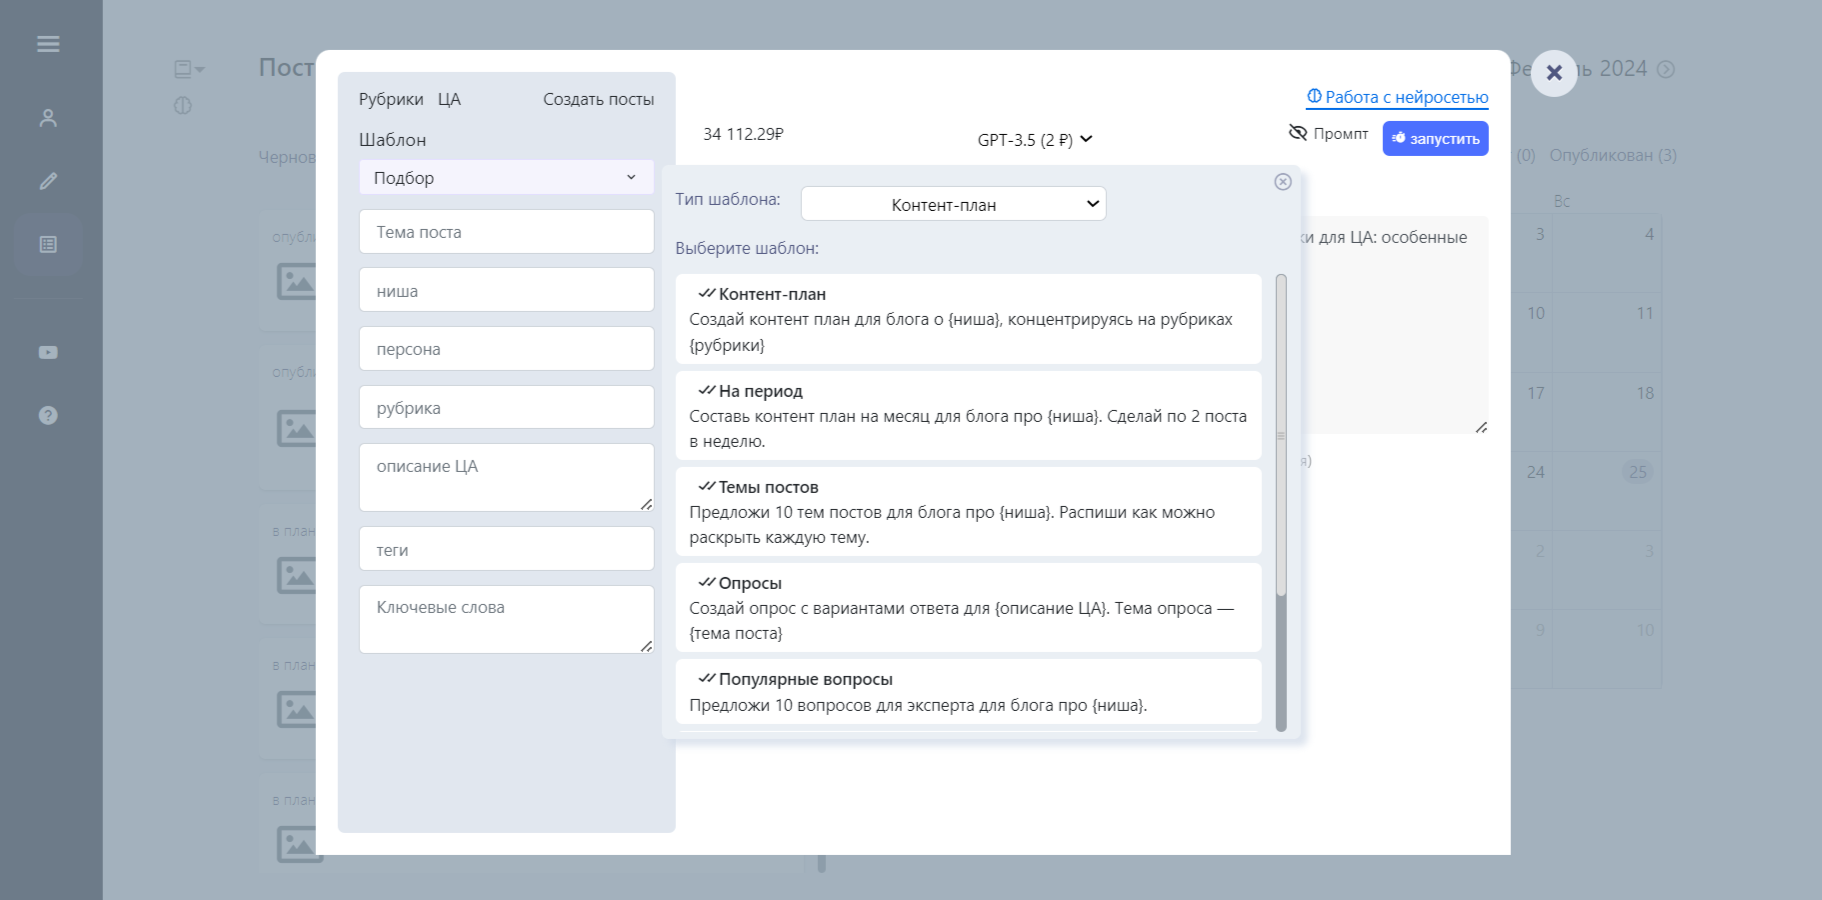The width and height of the screenshot is (1822, 900).
Task: Choose the Контент-план template
Action: [x=968, y=319]
